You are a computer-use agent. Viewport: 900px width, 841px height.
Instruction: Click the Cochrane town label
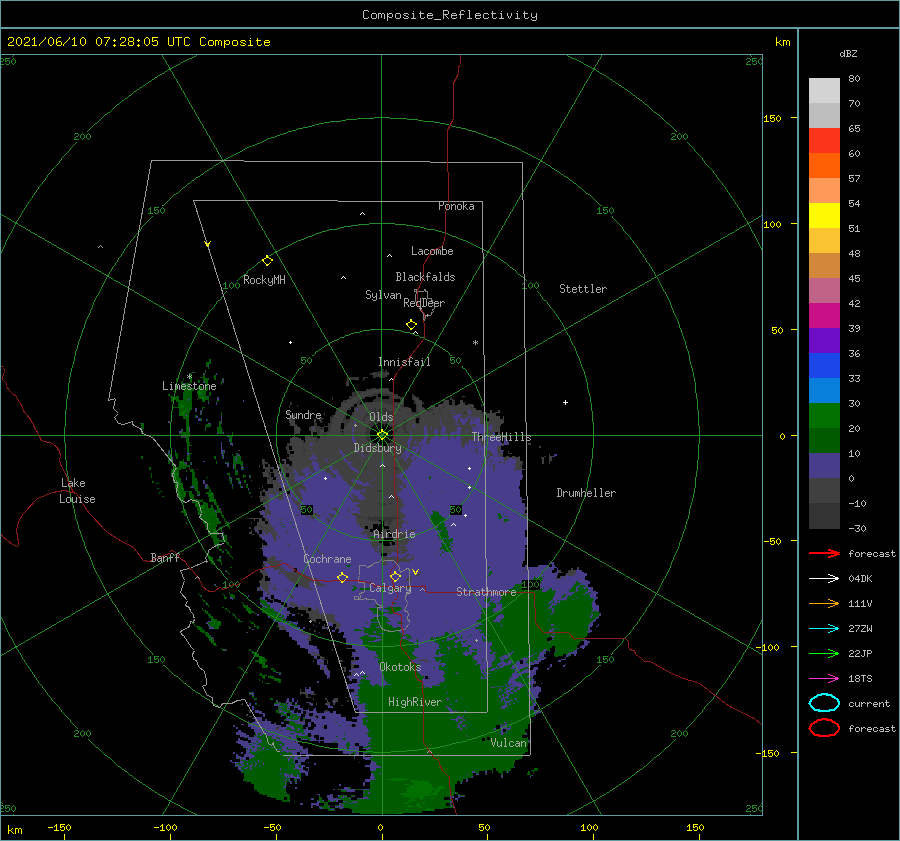point(327,559)
